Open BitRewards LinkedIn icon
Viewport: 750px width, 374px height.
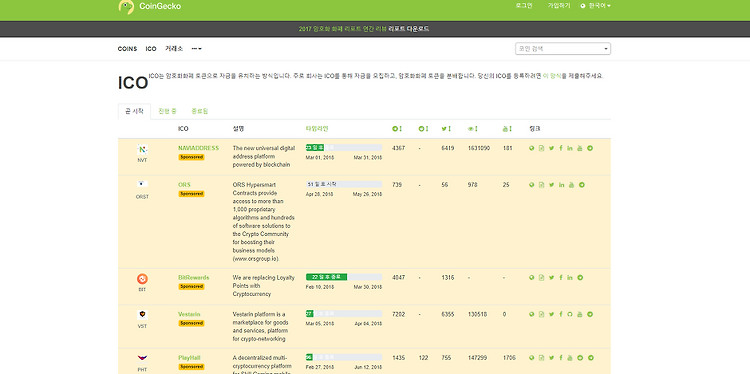570,277
